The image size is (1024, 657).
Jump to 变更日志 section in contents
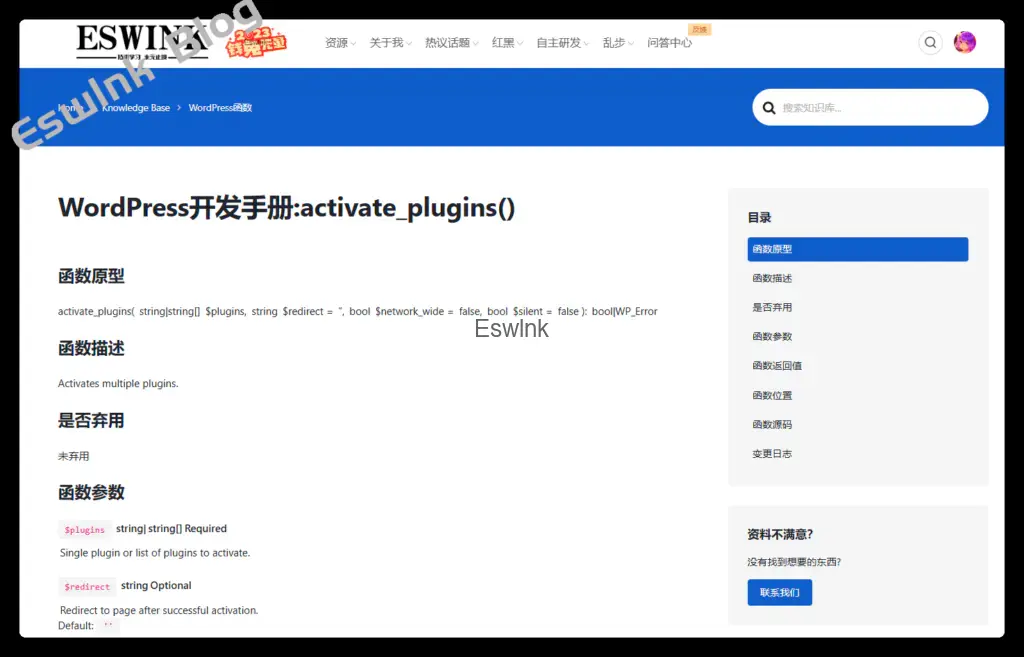click(772, 453)
